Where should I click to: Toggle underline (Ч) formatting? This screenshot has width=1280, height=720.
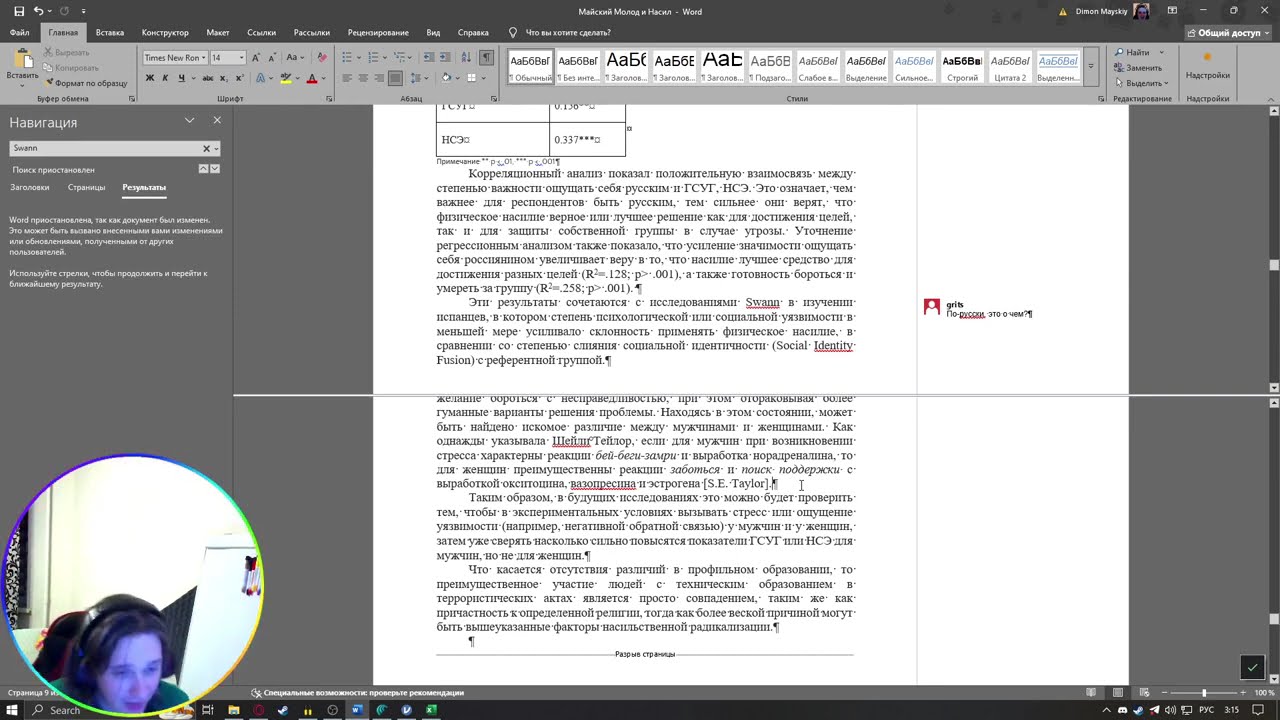coord(181,78)
